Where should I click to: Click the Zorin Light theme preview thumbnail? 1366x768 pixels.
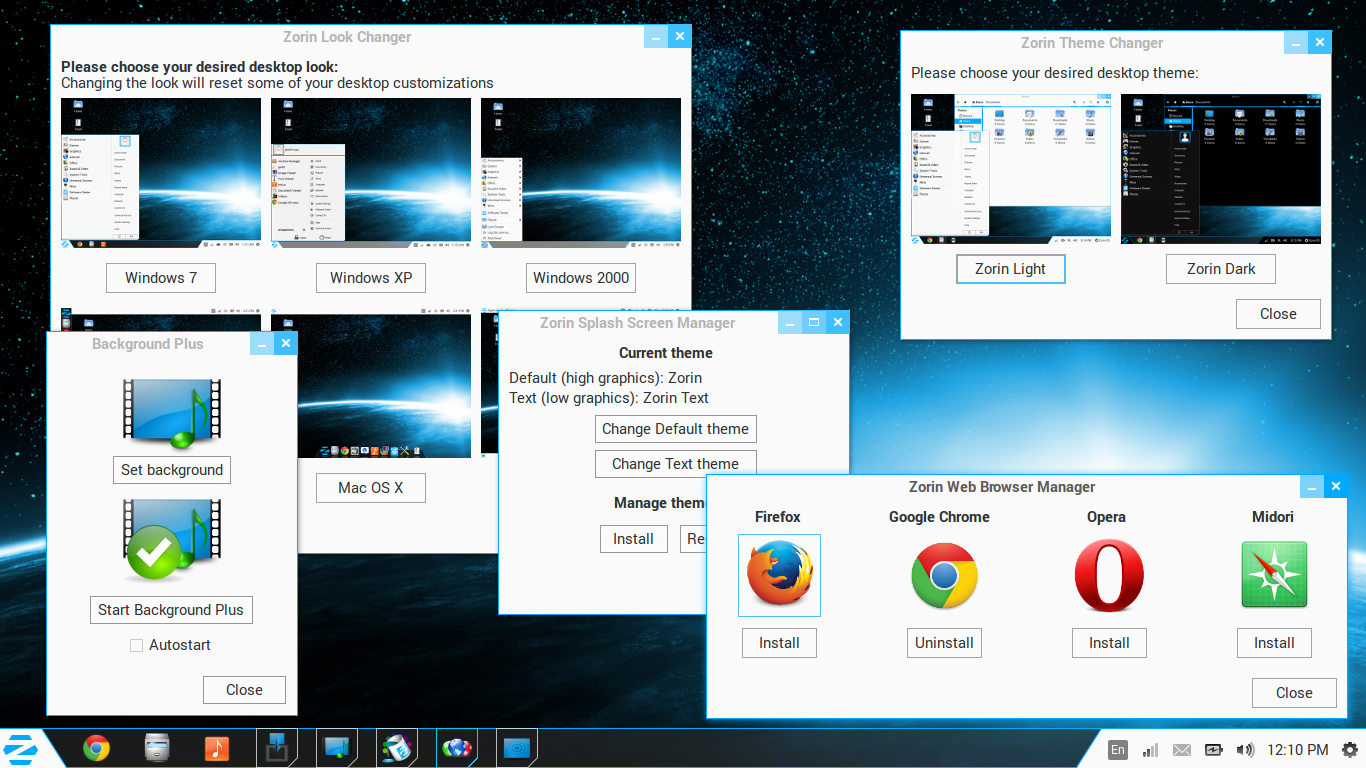pyautogui.click(x=1011, y=169)
